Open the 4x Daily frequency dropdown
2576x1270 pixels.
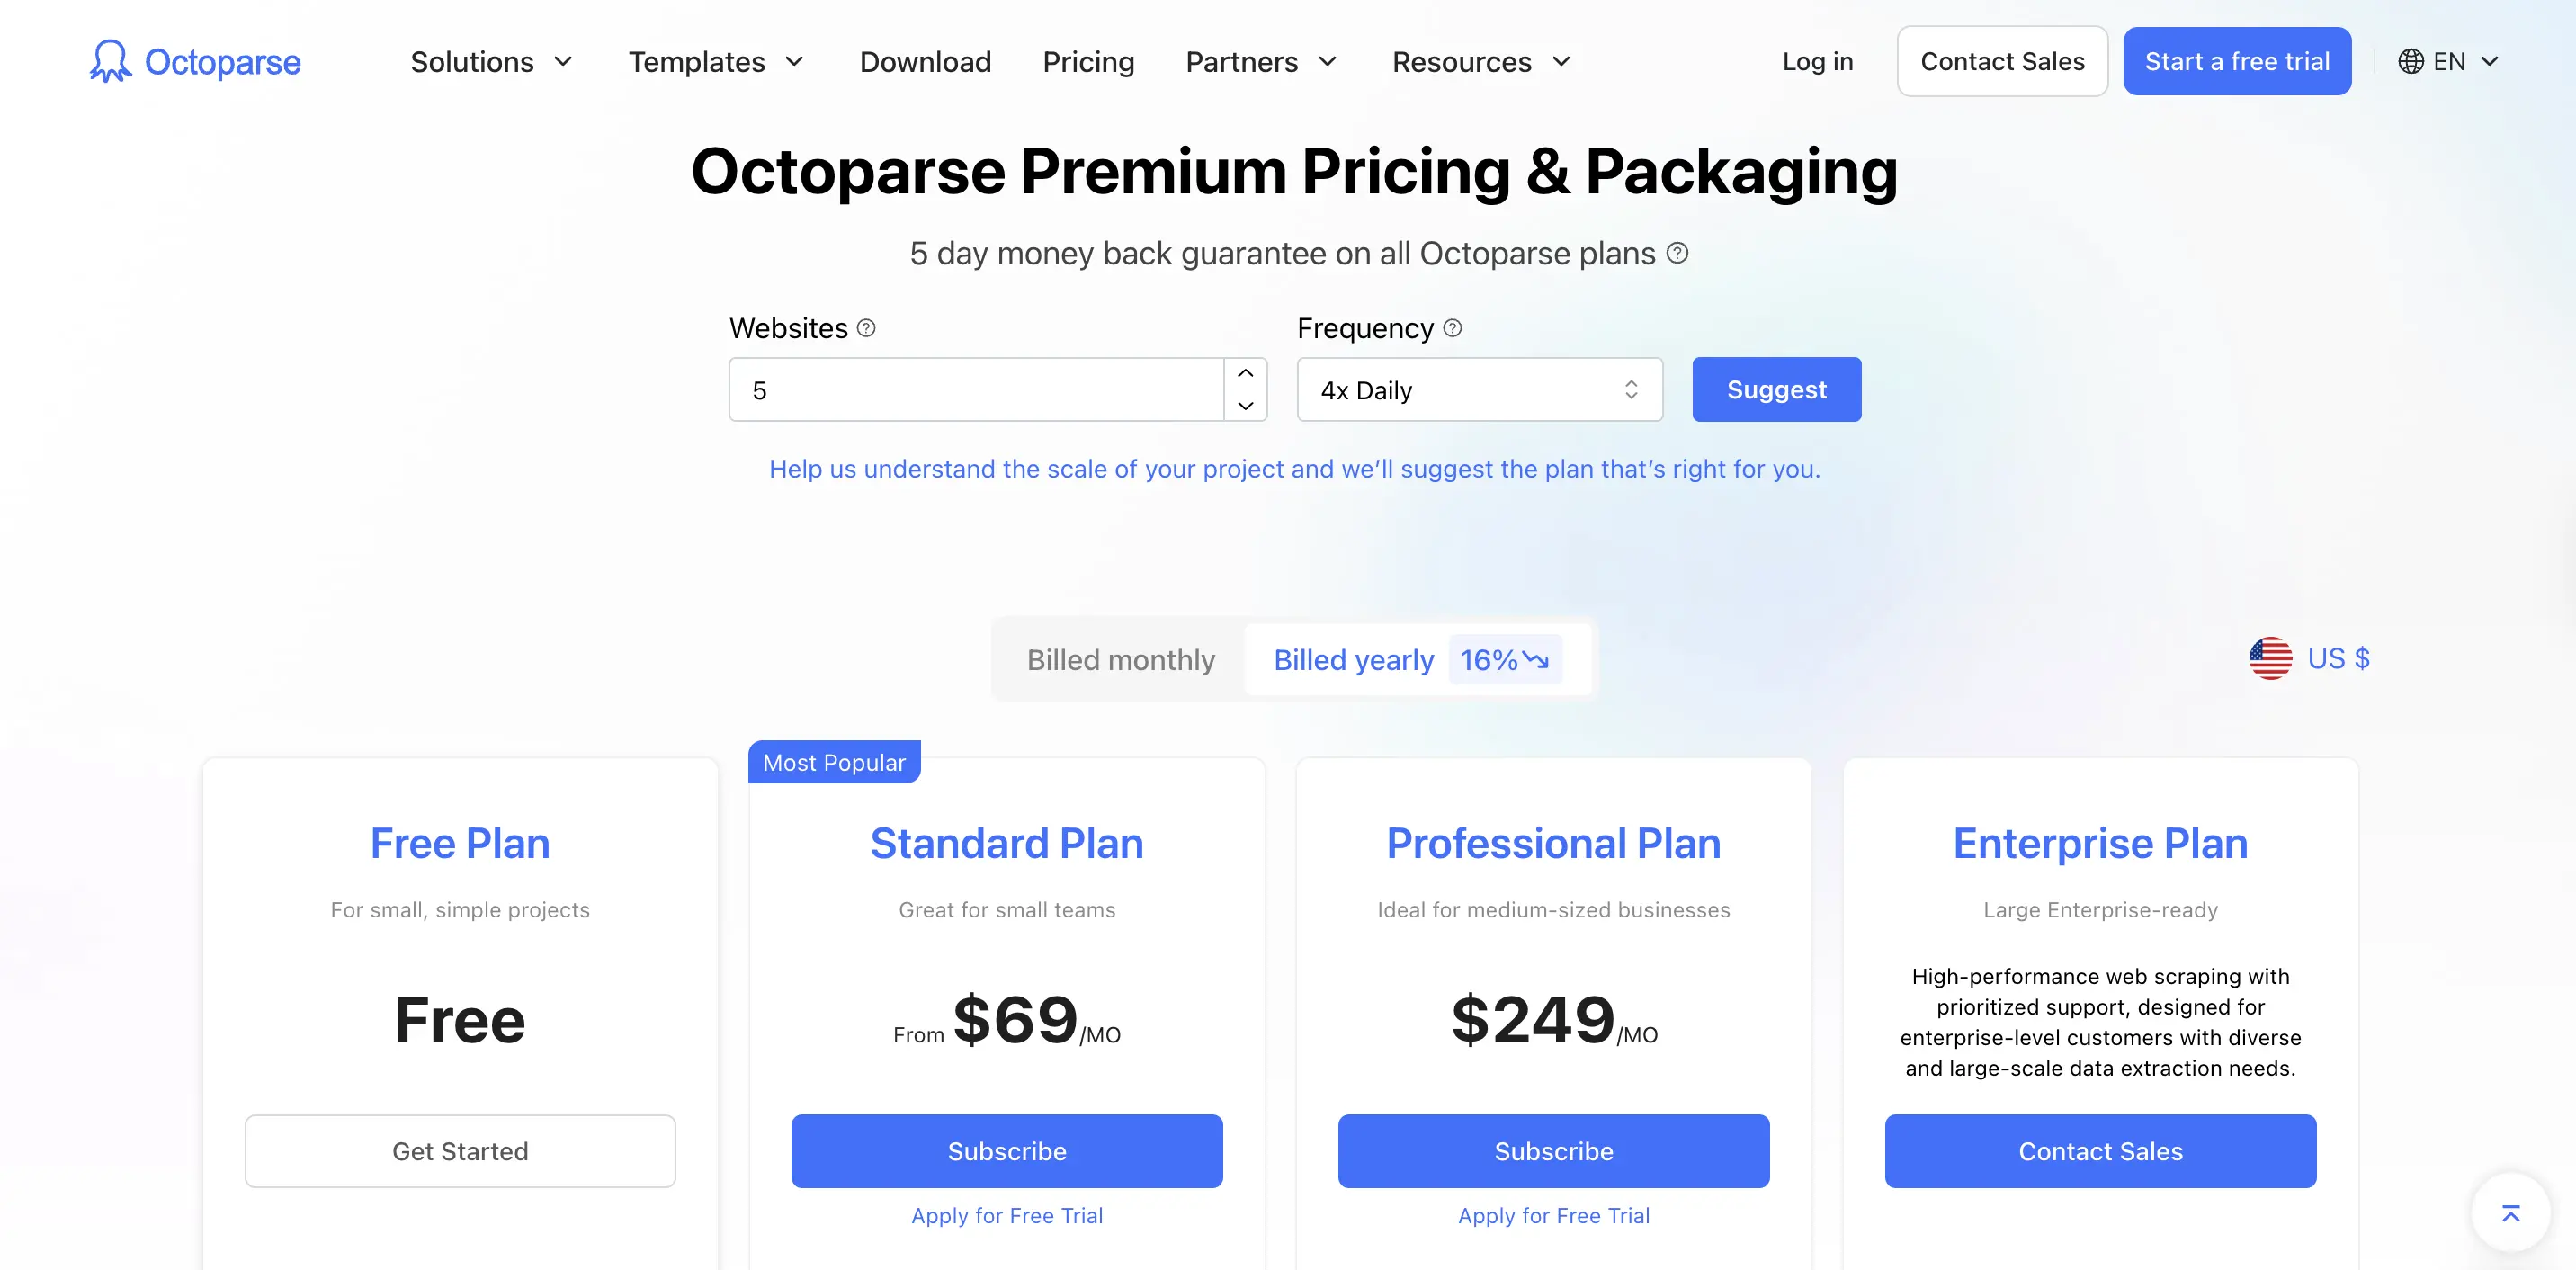(1479, 390)
